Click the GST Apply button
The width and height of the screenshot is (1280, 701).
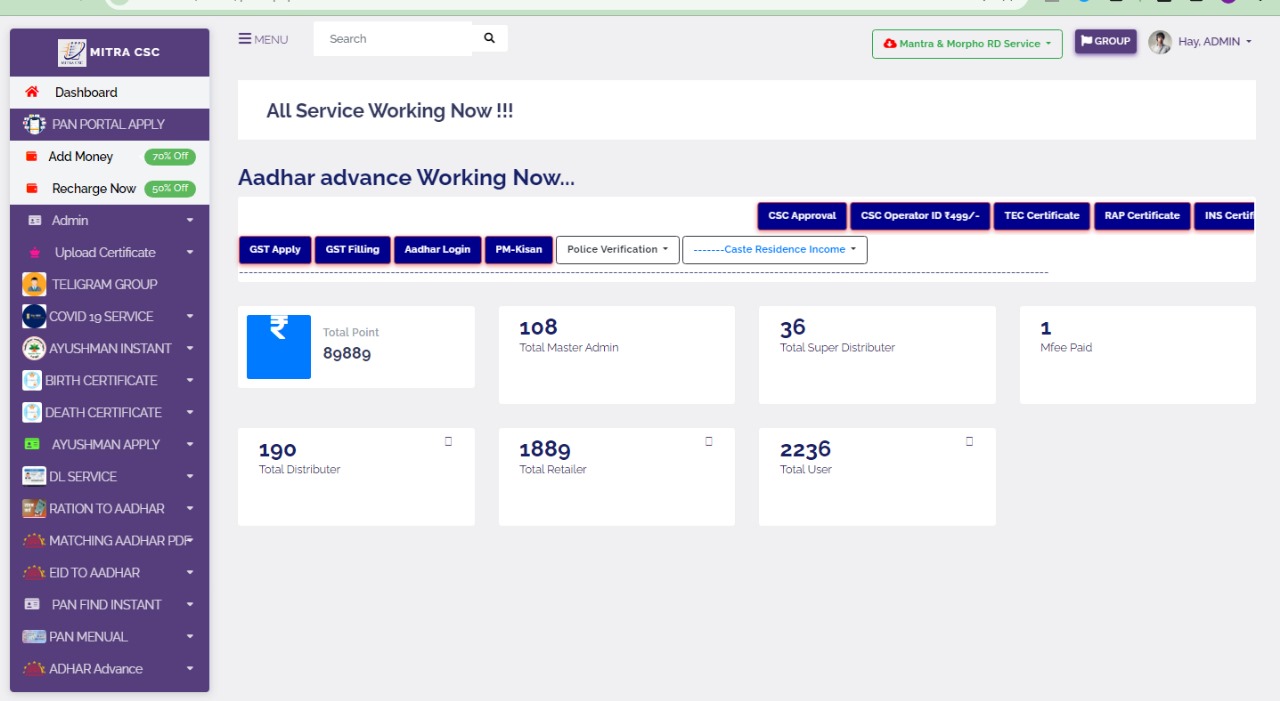click(275, 250)
